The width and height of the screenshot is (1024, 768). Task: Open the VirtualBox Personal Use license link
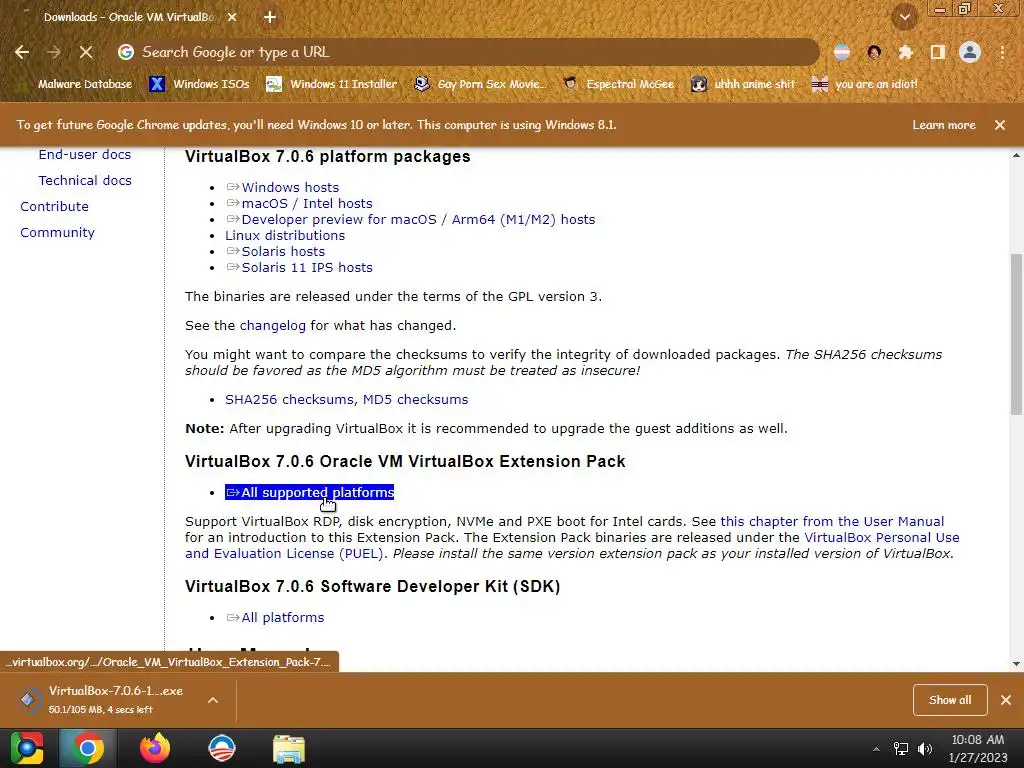click(882, 537)
